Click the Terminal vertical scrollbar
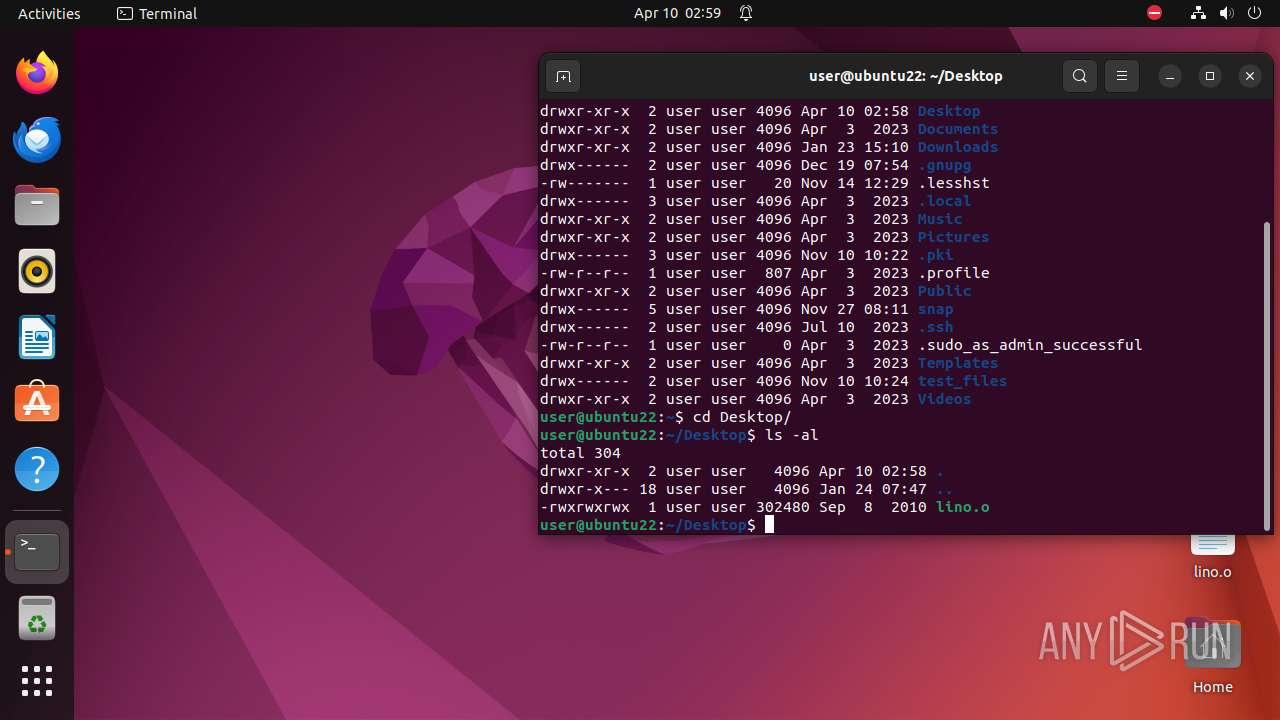This screenshot has height=720, width=1280. coord(1267,375)
